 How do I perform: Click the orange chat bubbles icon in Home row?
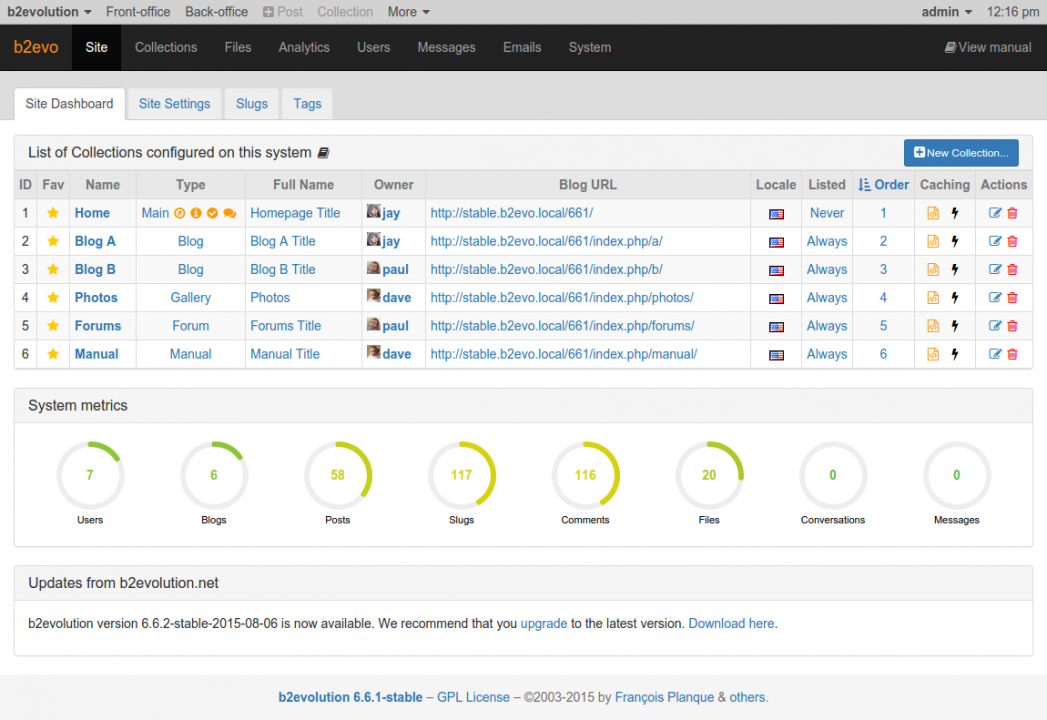[x=230, y=213]
